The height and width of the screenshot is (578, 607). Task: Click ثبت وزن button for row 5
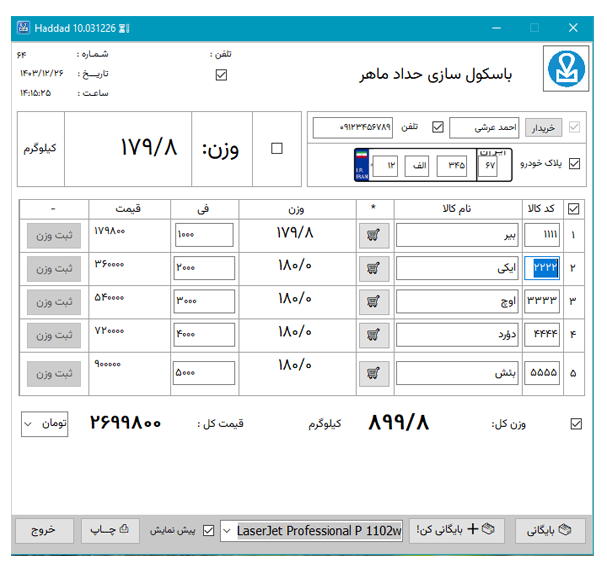pyautogui.click(x=54, y=374)
